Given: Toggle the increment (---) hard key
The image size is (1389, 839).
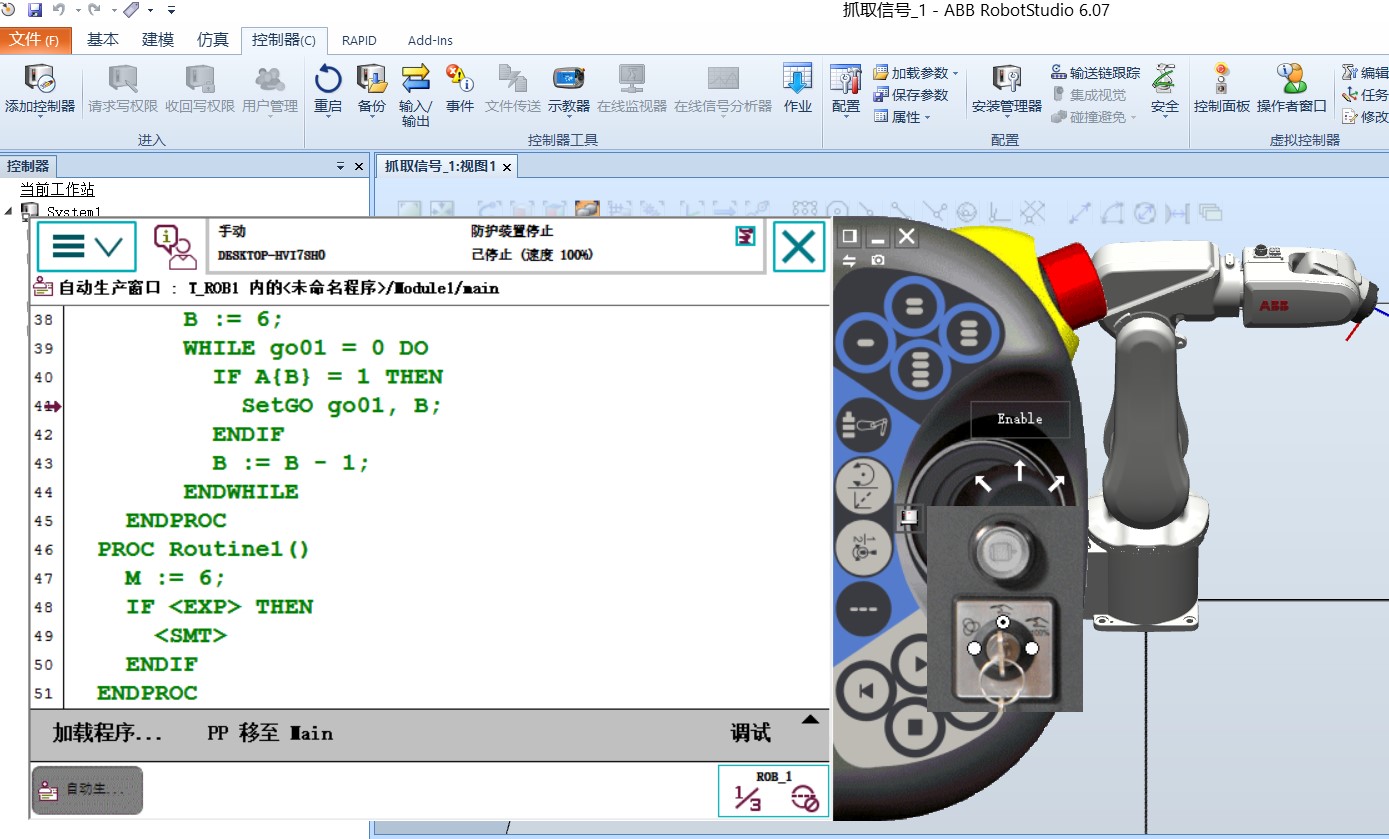Looking at the screenshot, I should point(862,610).
